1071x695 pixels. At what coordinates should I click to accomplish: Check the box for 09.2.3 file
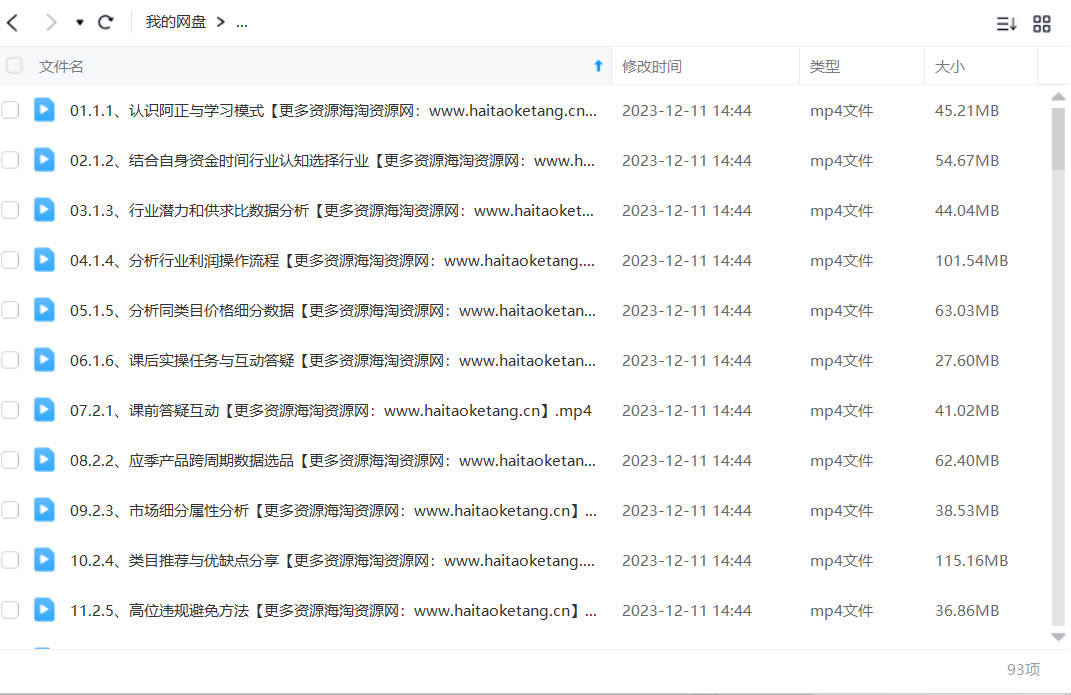tap(10, 510)
